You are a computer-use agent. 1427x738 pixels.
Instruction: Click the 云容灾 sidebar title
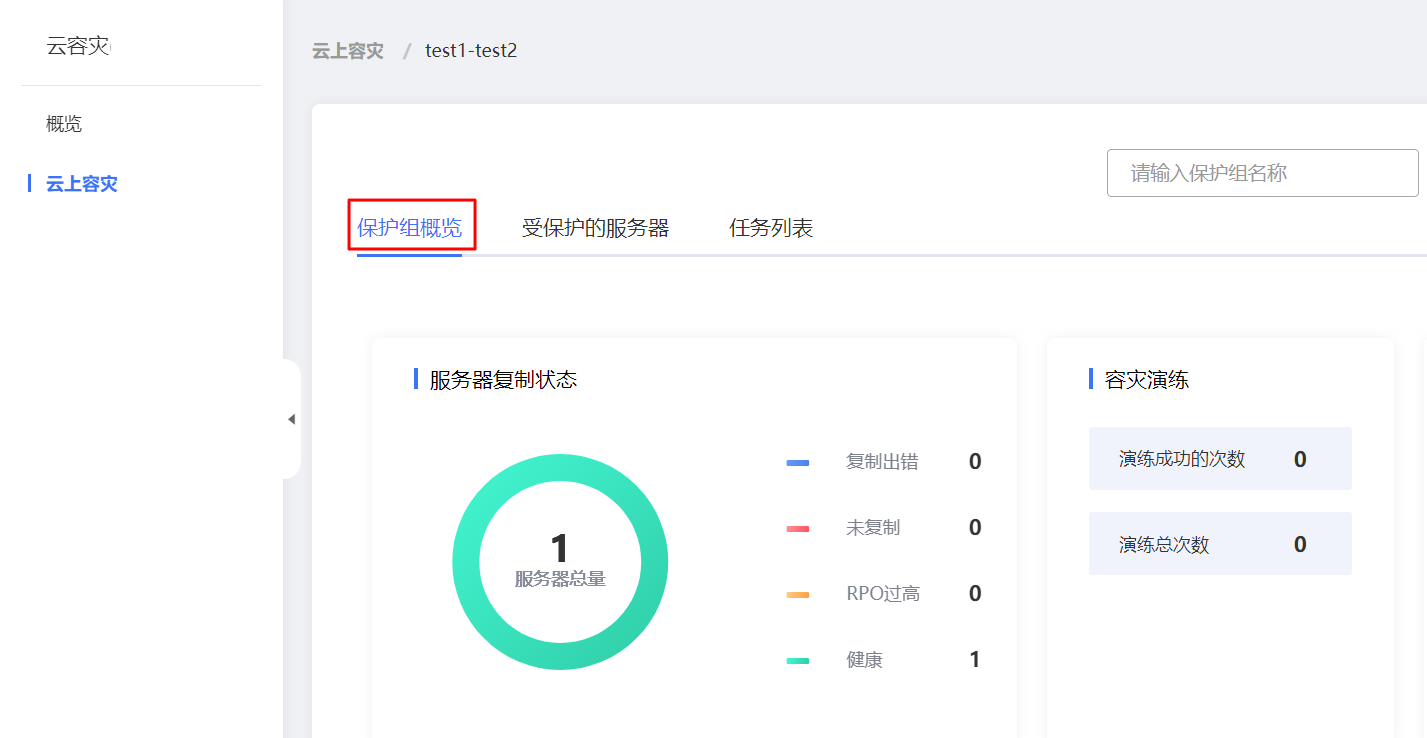pyautogui.click(x=78, y=46)
